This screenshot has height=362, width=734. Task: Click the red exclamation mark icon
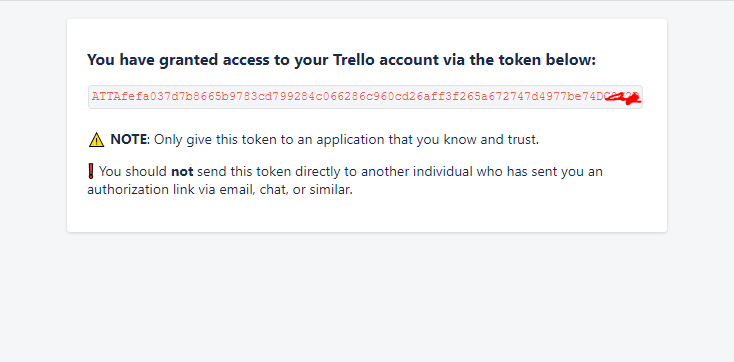[x=91, y=171]
